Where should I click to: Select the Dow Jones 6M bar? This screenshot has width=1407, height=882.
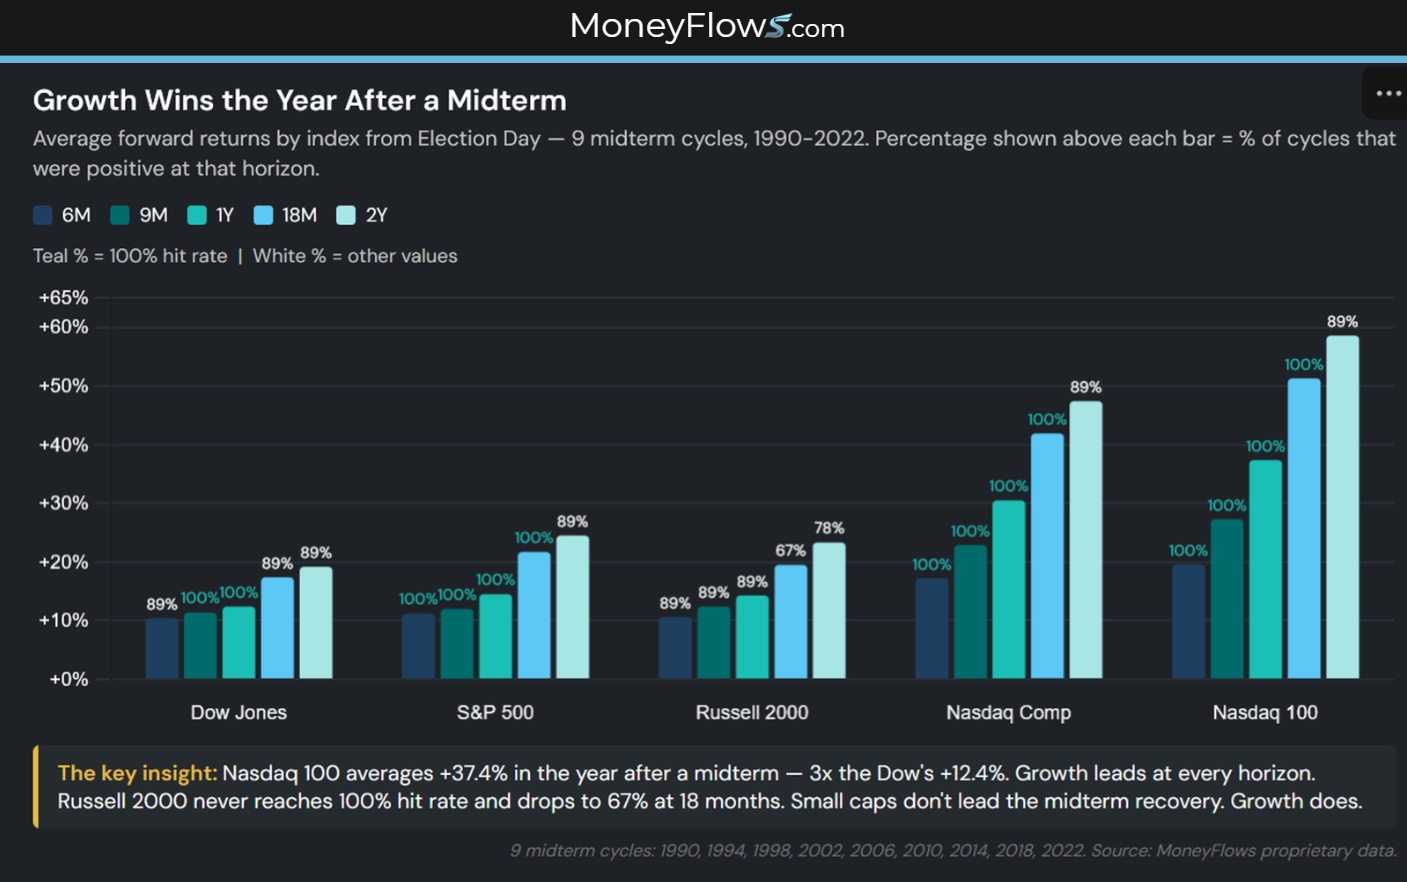[x=162, y=649]
